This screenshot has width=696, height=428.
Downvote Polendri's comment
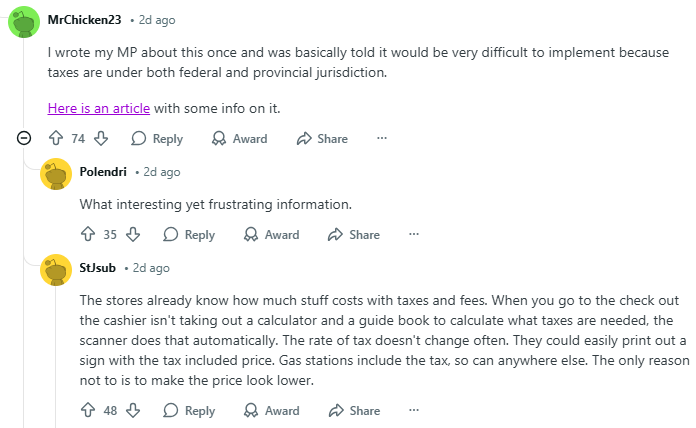coord(132,235)
